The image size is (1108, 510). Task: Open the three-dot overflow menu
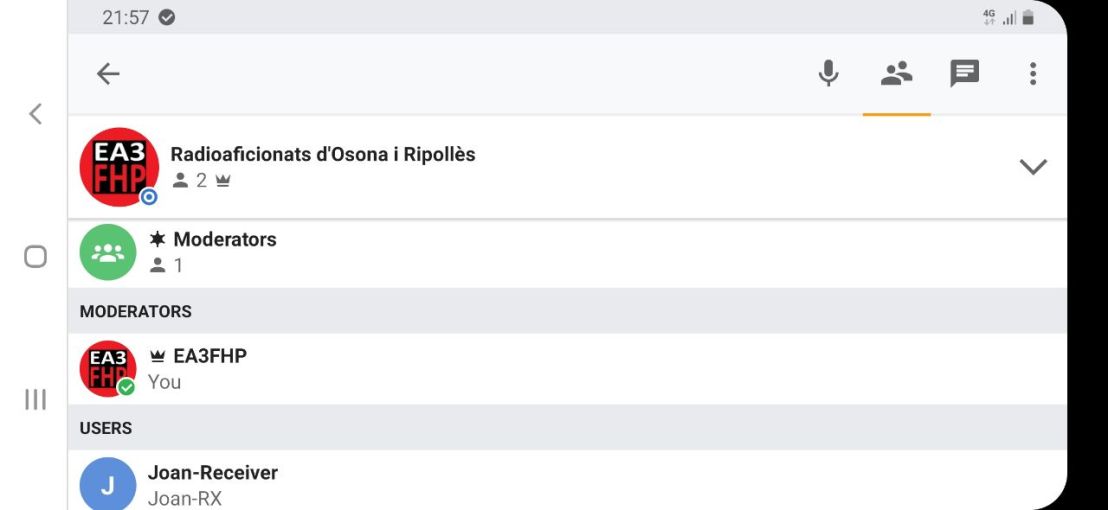[x=1032, y=74]
